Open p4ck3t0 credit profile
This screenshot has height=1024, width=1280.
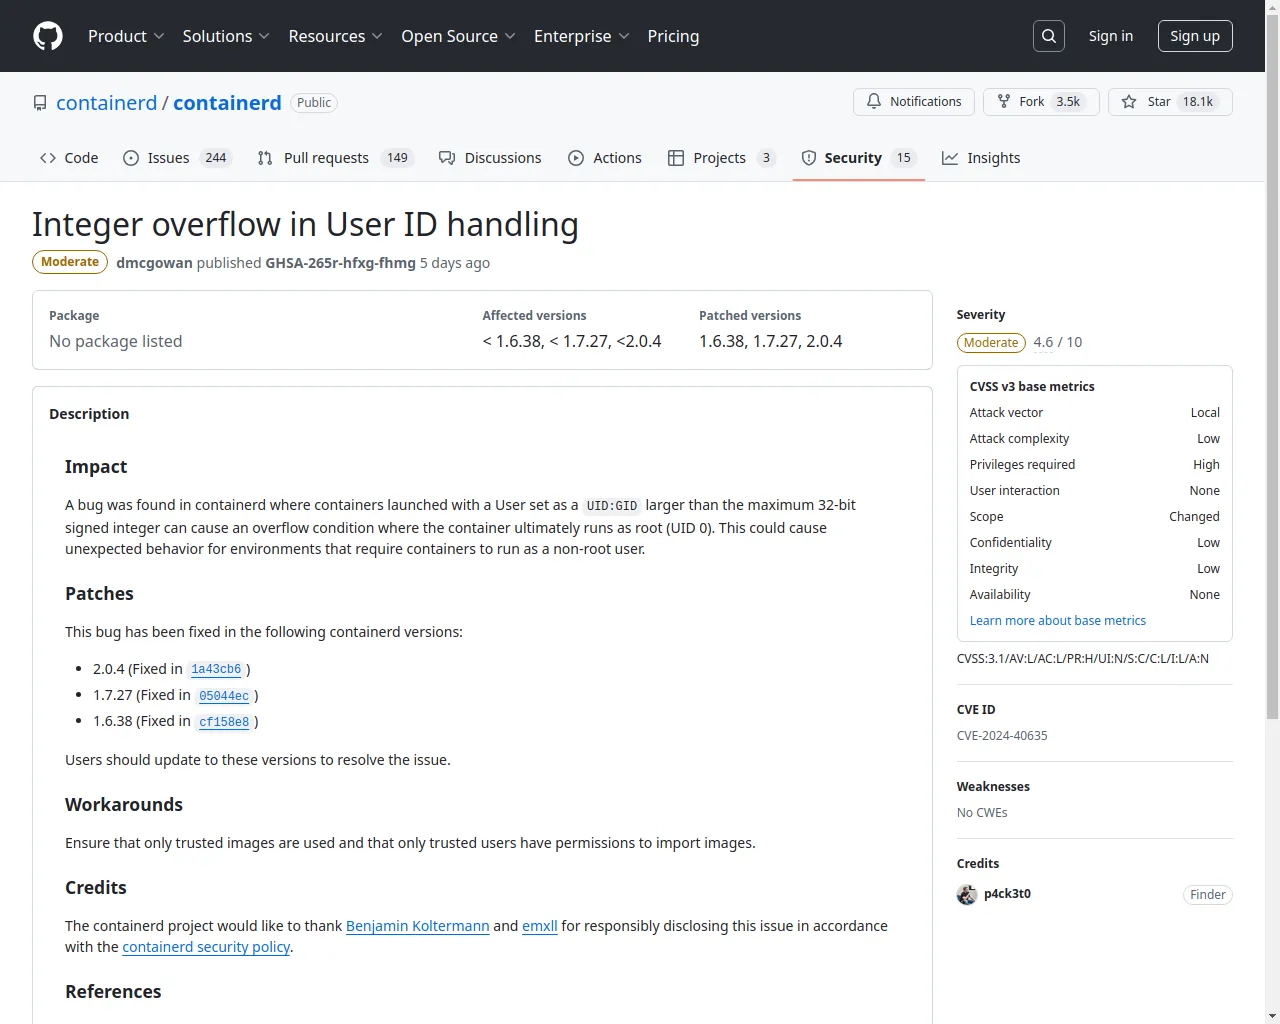tap(1007, 894)
